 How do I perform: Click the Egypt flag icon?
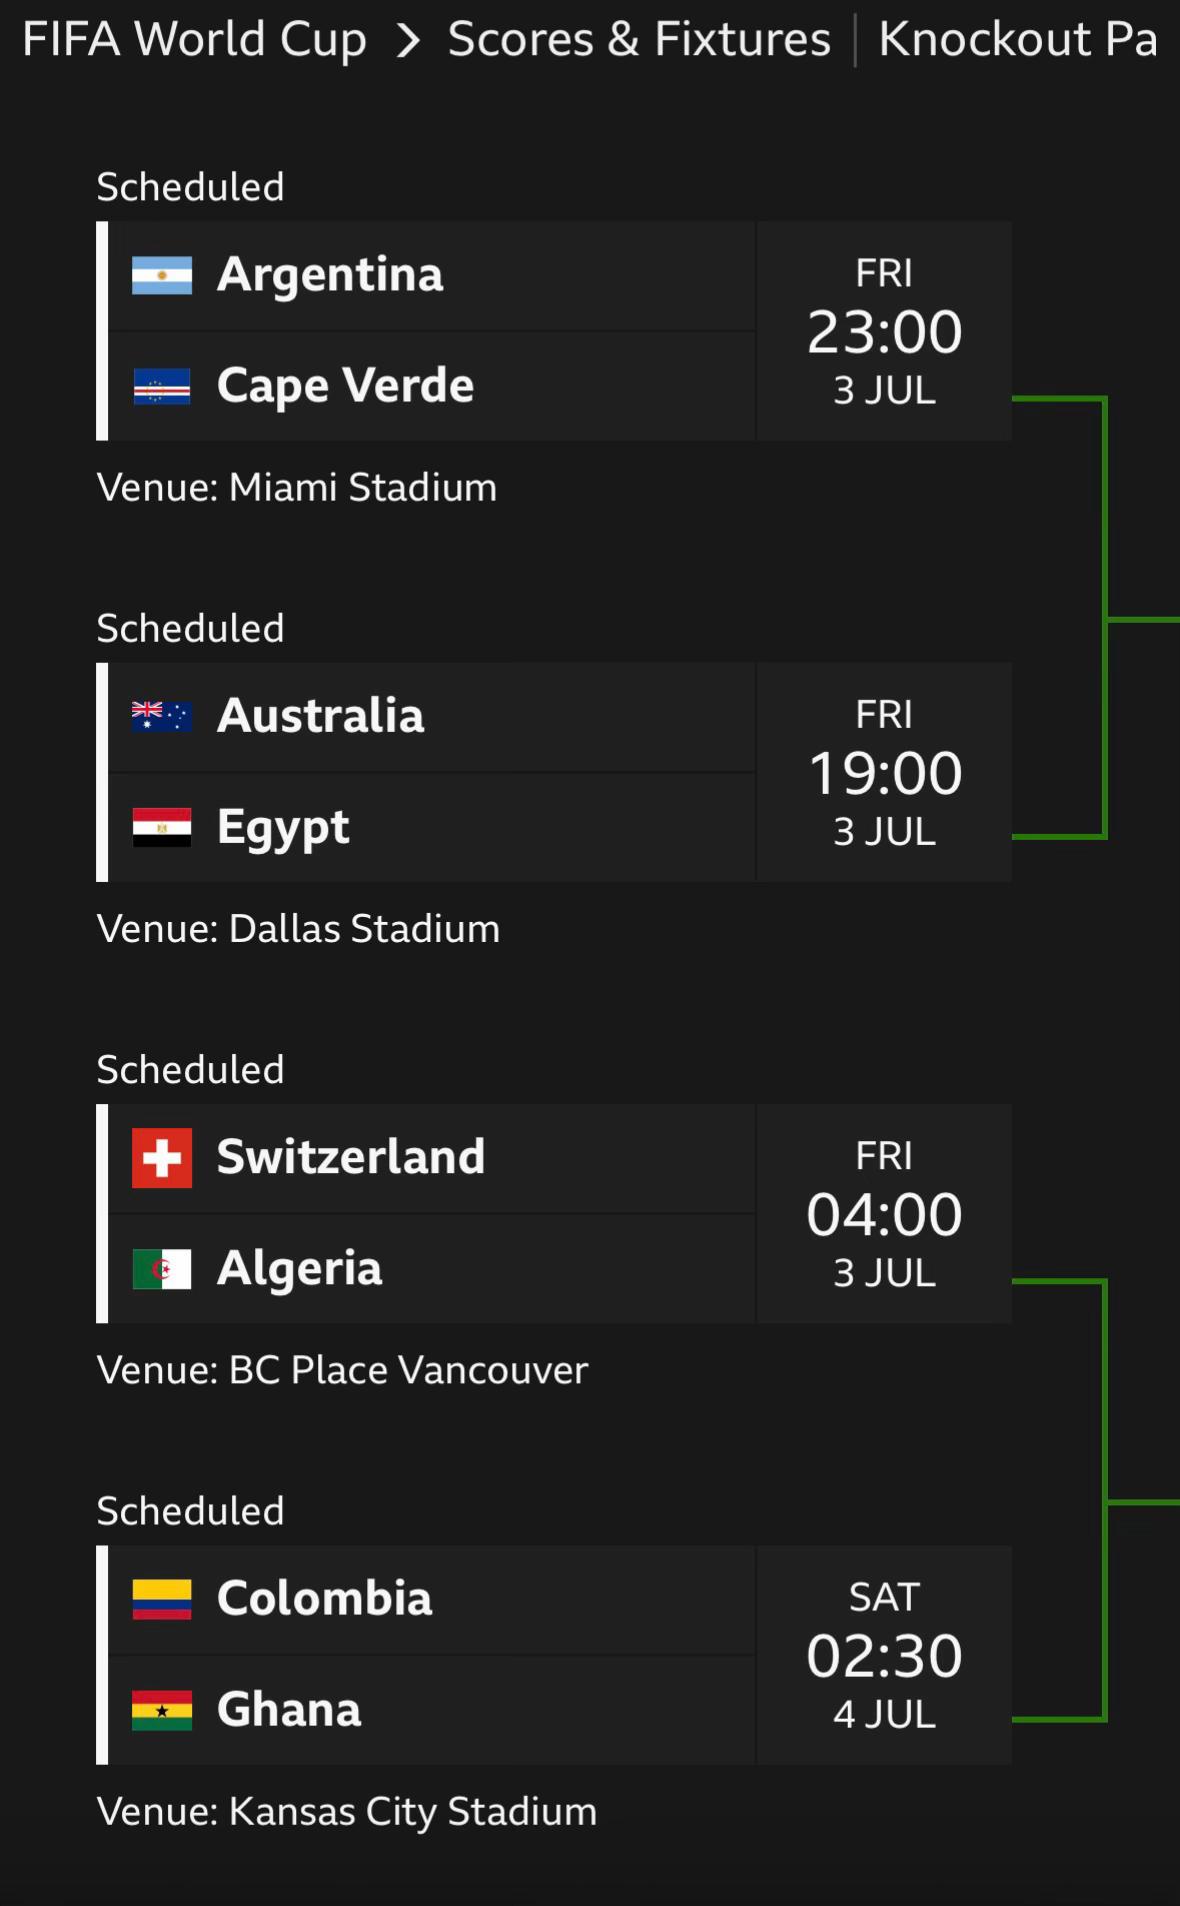[x=162, y=827]
